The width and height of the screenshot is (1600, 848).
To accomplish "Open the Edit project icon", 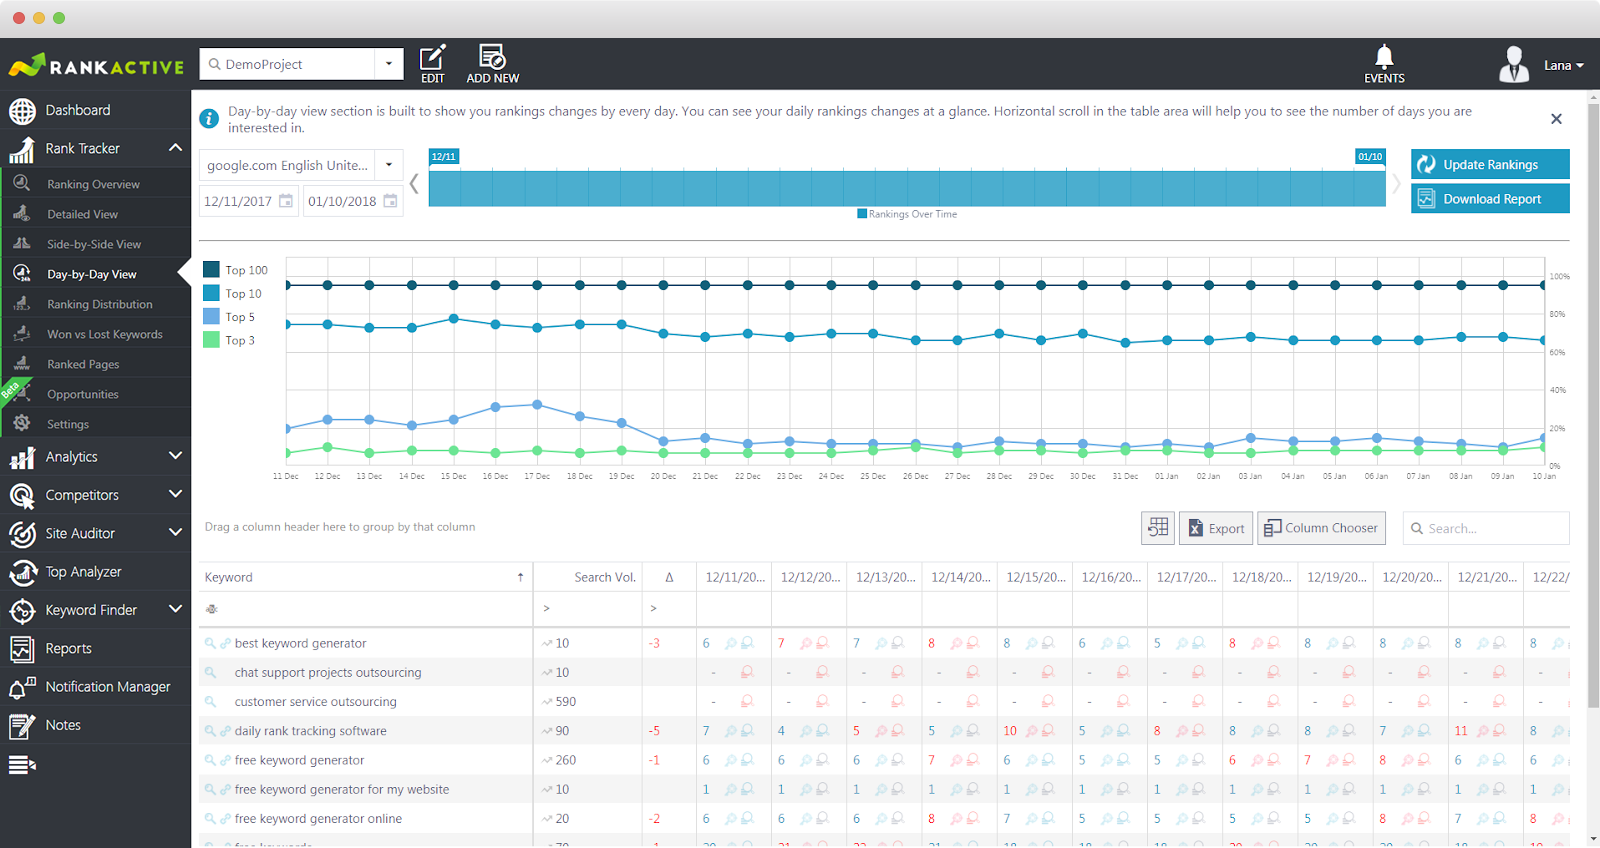I will 432,64.
